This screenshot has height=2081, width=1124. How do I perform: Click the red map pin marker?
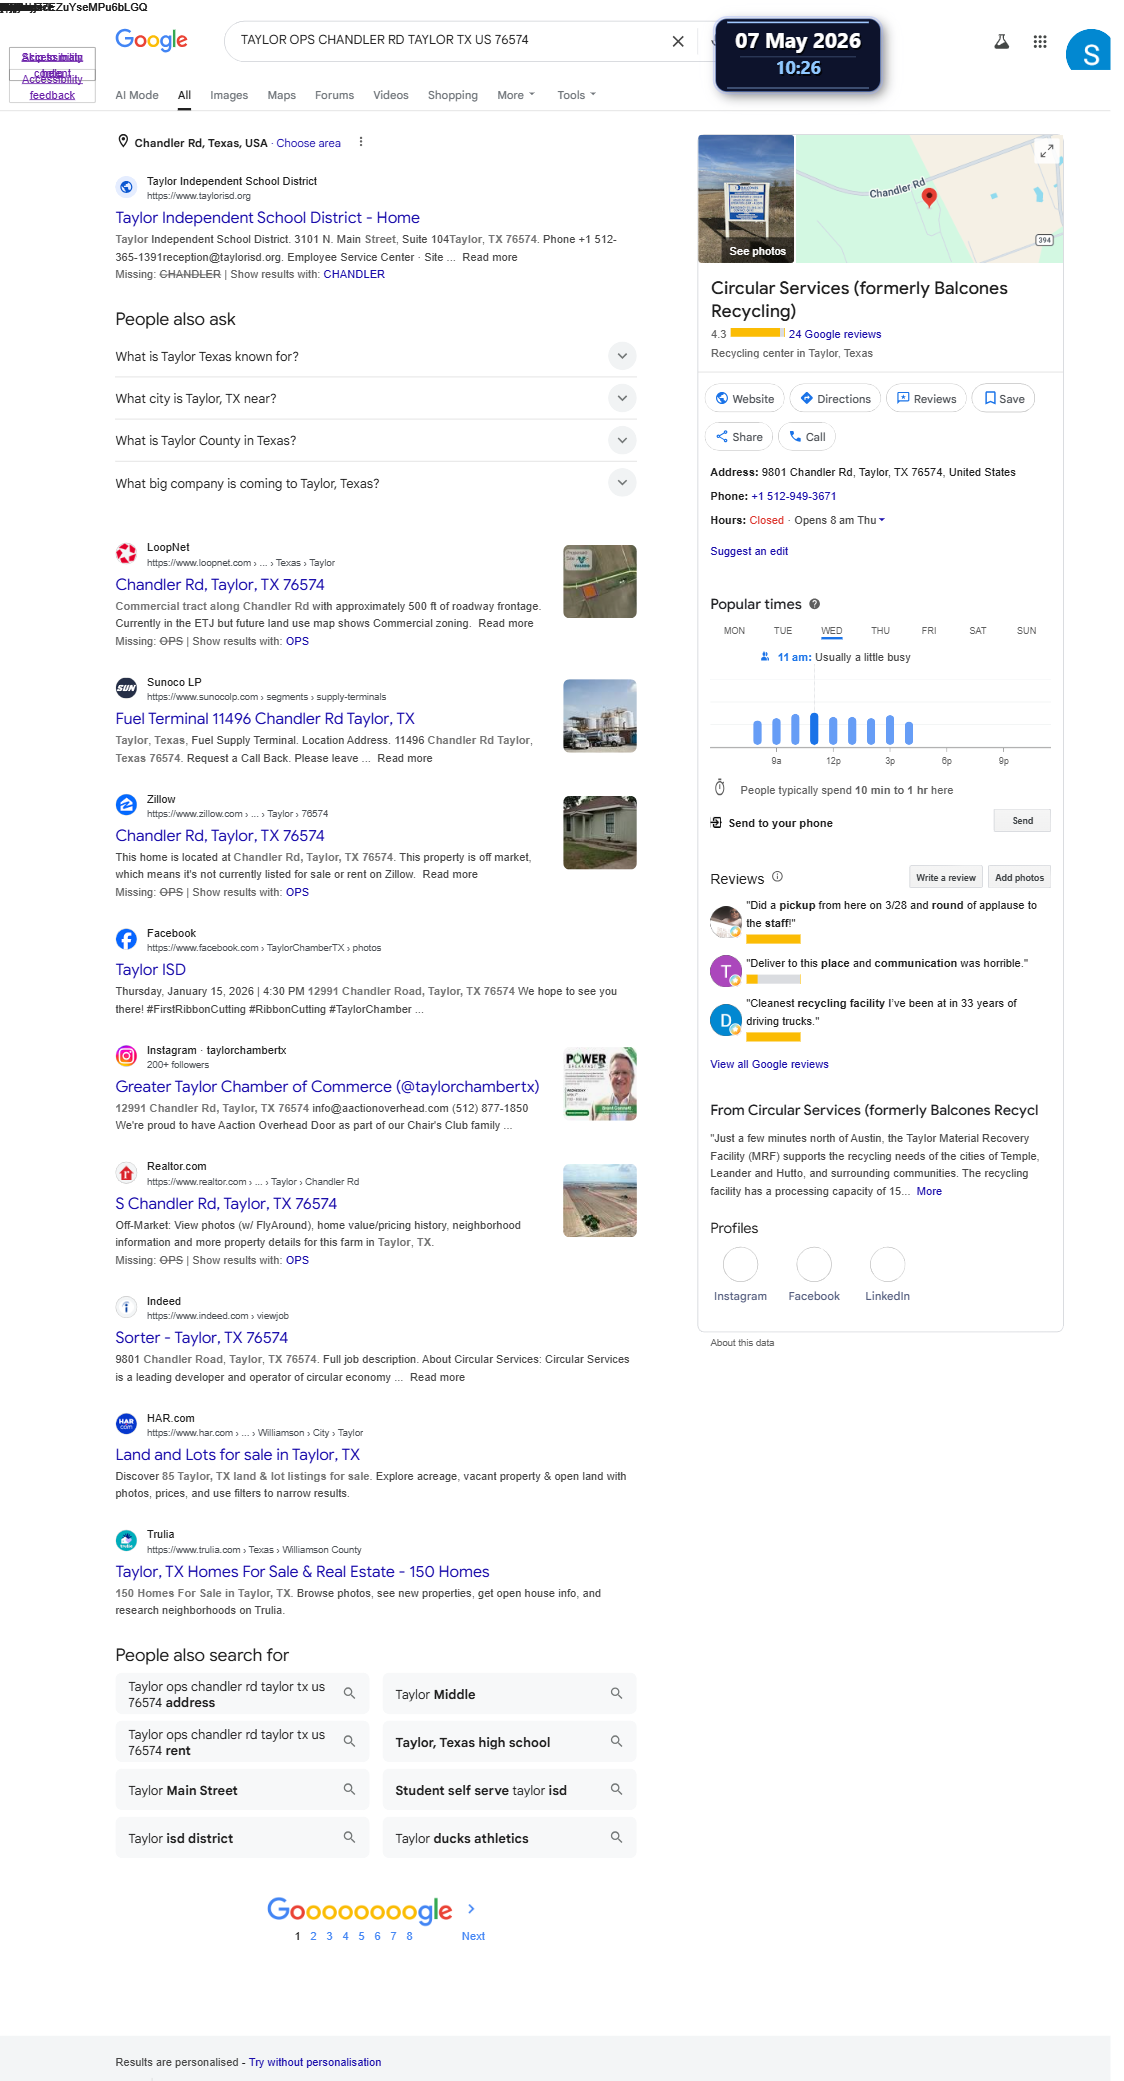929,197
